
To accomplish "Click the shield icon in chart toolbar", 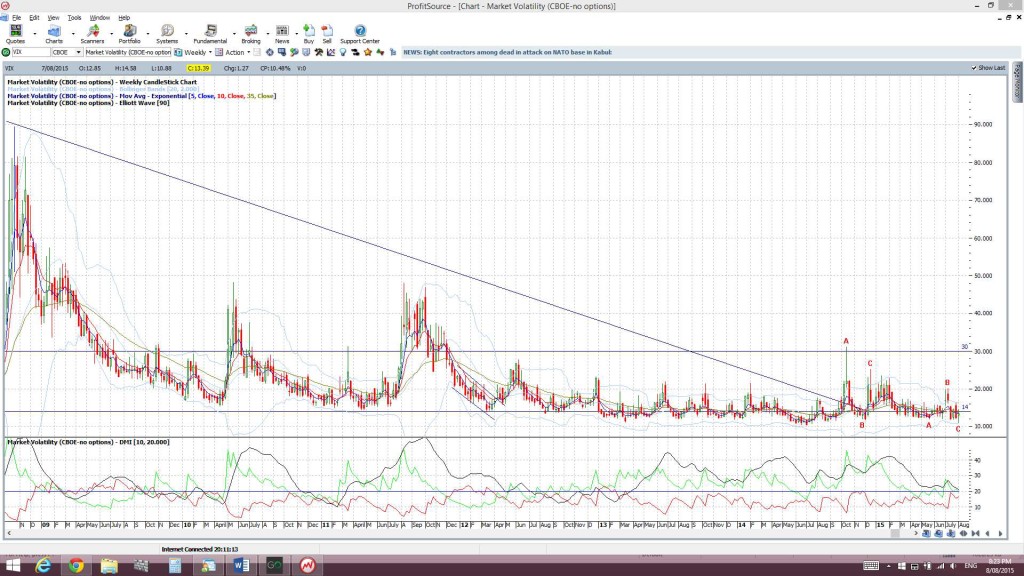I will click(x=306, y=52).
